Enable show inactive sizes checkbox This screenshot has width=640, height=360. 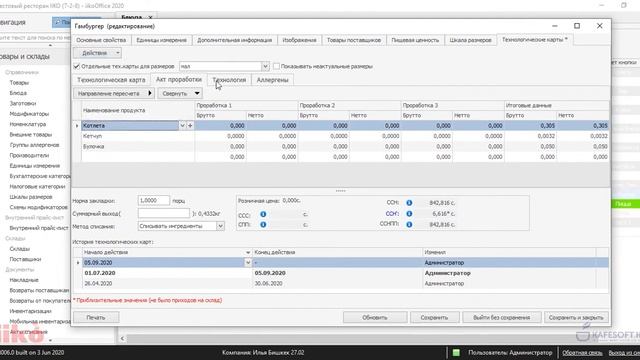click(276, 66)
